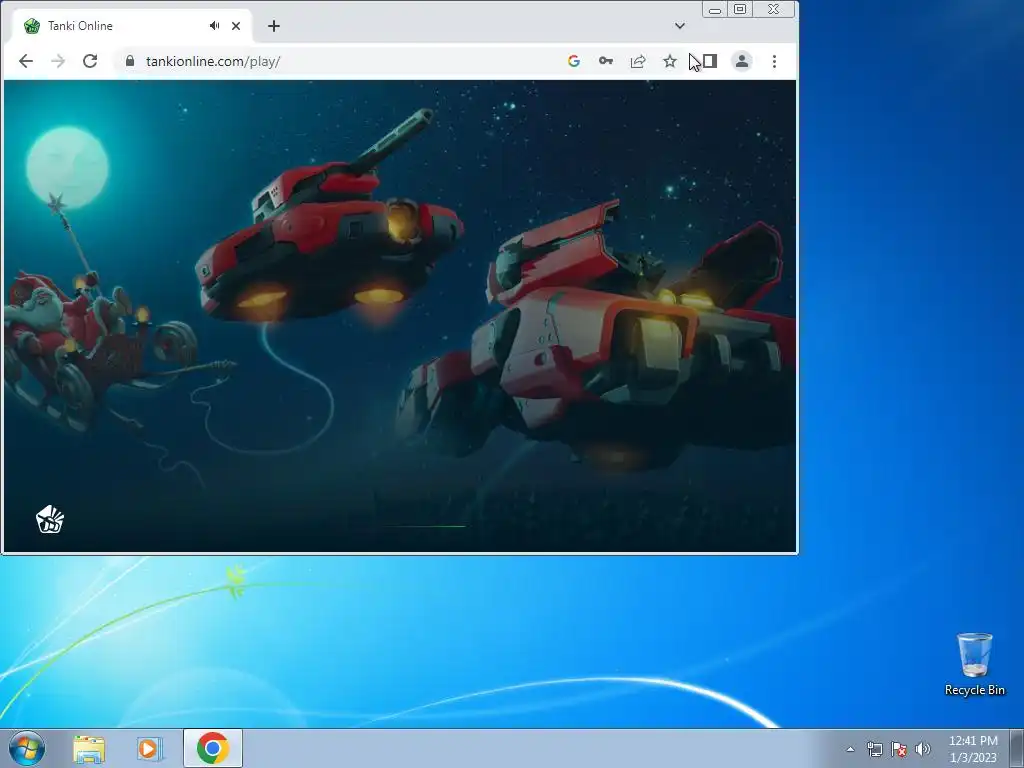
Task: Click the white fist logo in the game
Action: pyautogui.click(x=50, y=520)
